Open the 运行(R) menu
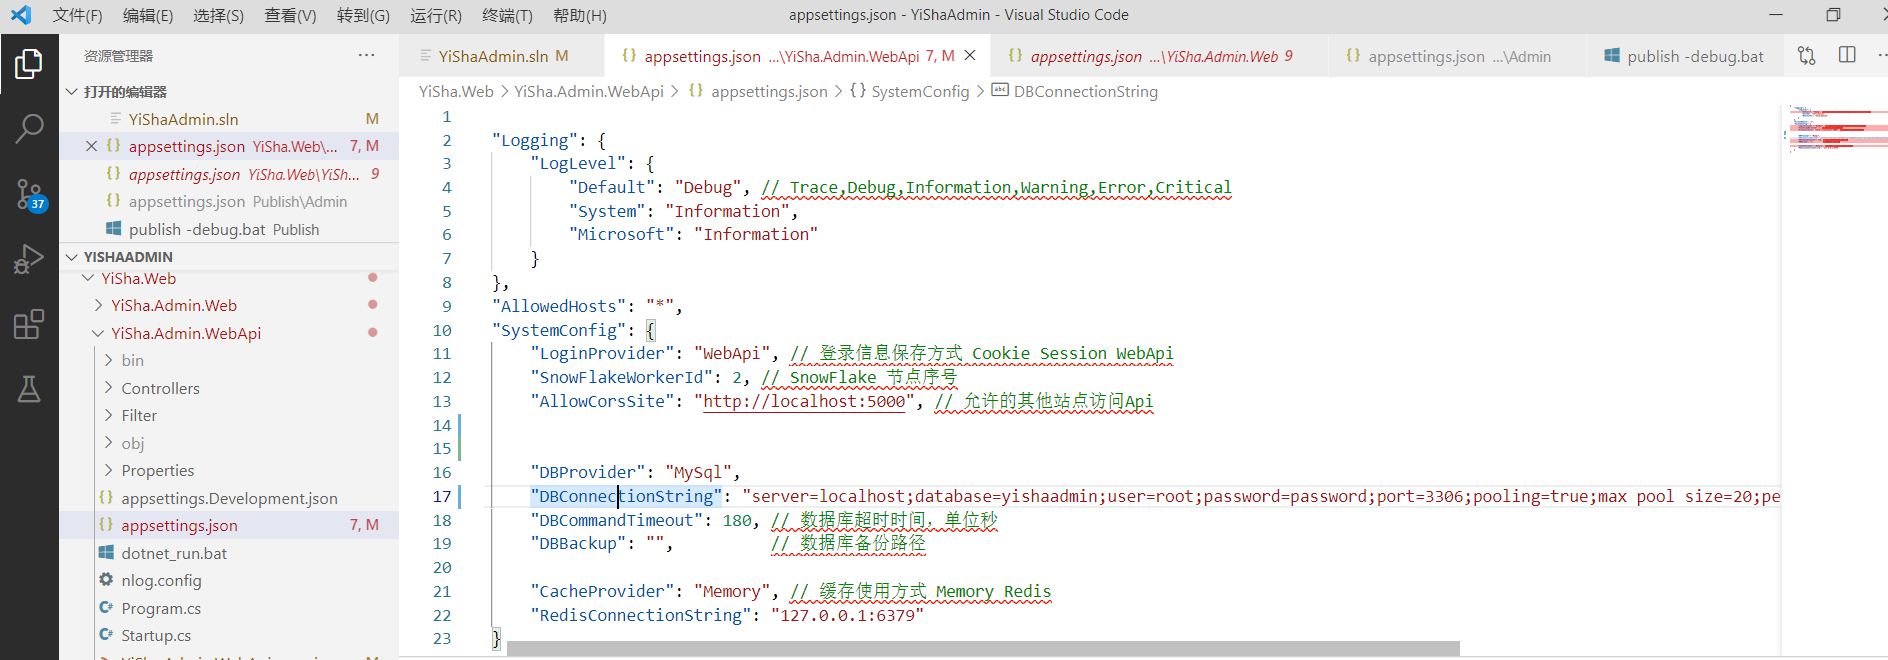1888x660 pixels. [436, 15]
